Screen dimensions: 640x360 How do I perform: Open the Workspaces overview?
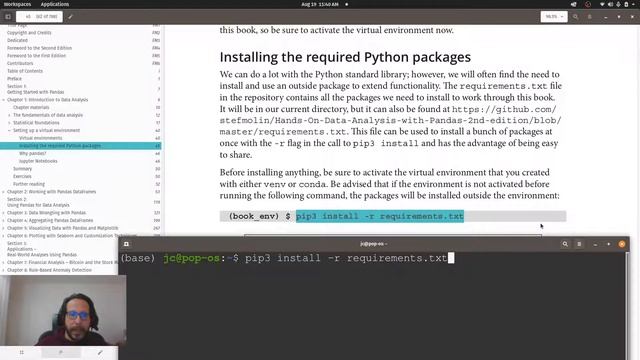click(x=17, y=4)
